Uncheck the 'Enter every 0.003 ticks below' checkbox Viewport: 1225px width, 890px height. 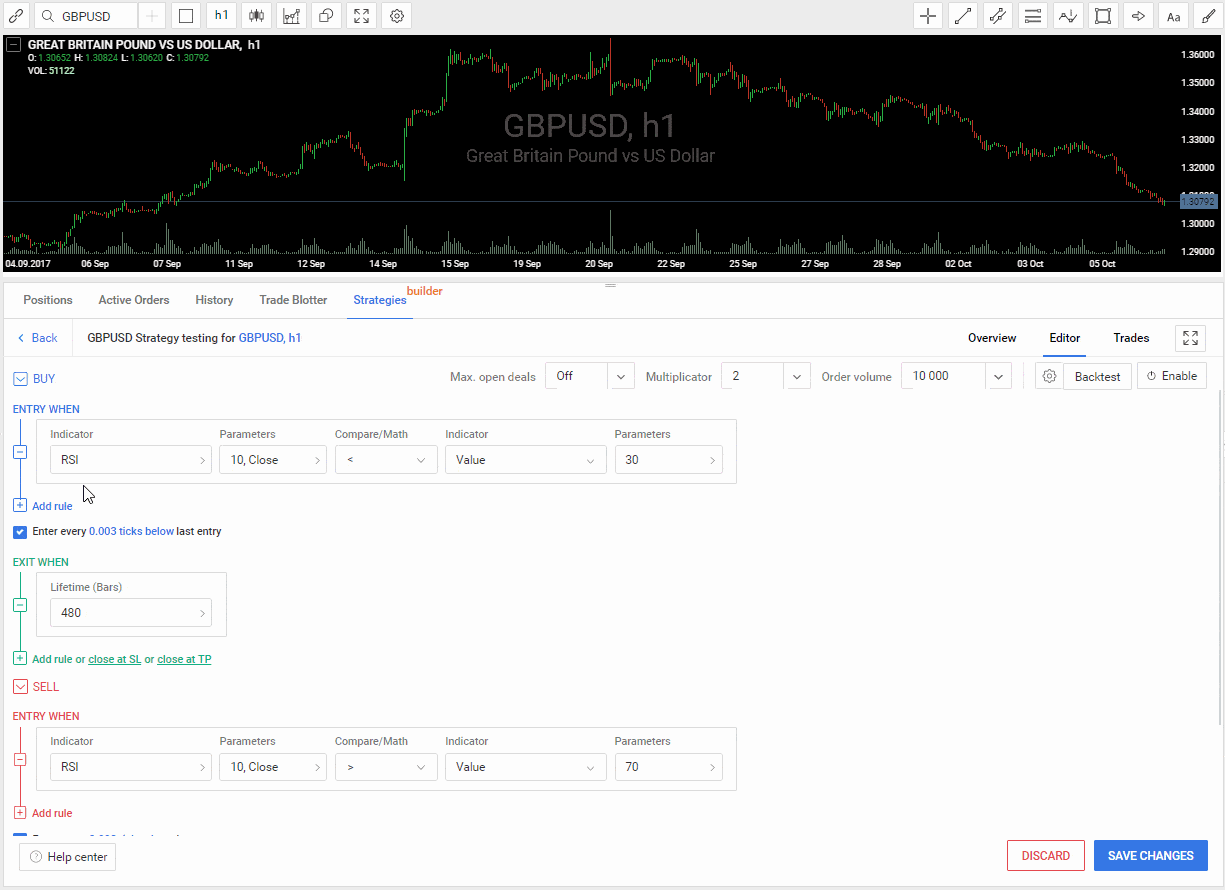point(20,532)
